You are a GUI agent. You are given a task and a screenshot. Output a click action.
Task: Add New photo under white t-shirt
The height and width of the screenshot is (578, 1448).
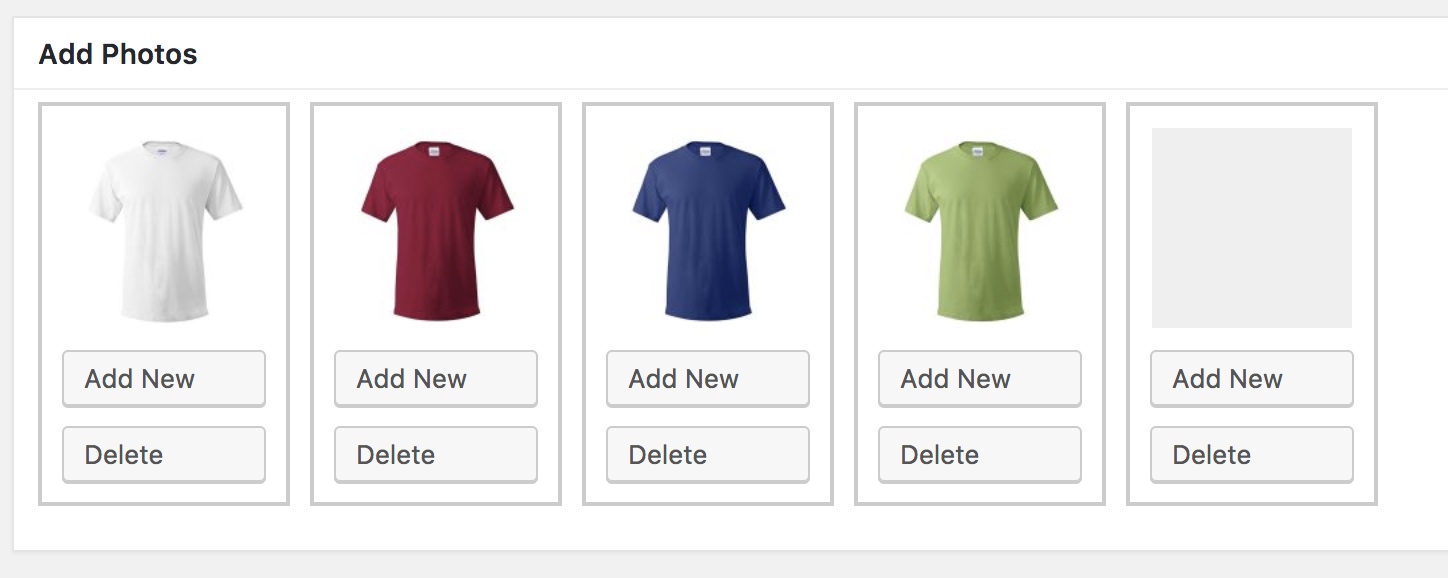(x=164, y=379)
